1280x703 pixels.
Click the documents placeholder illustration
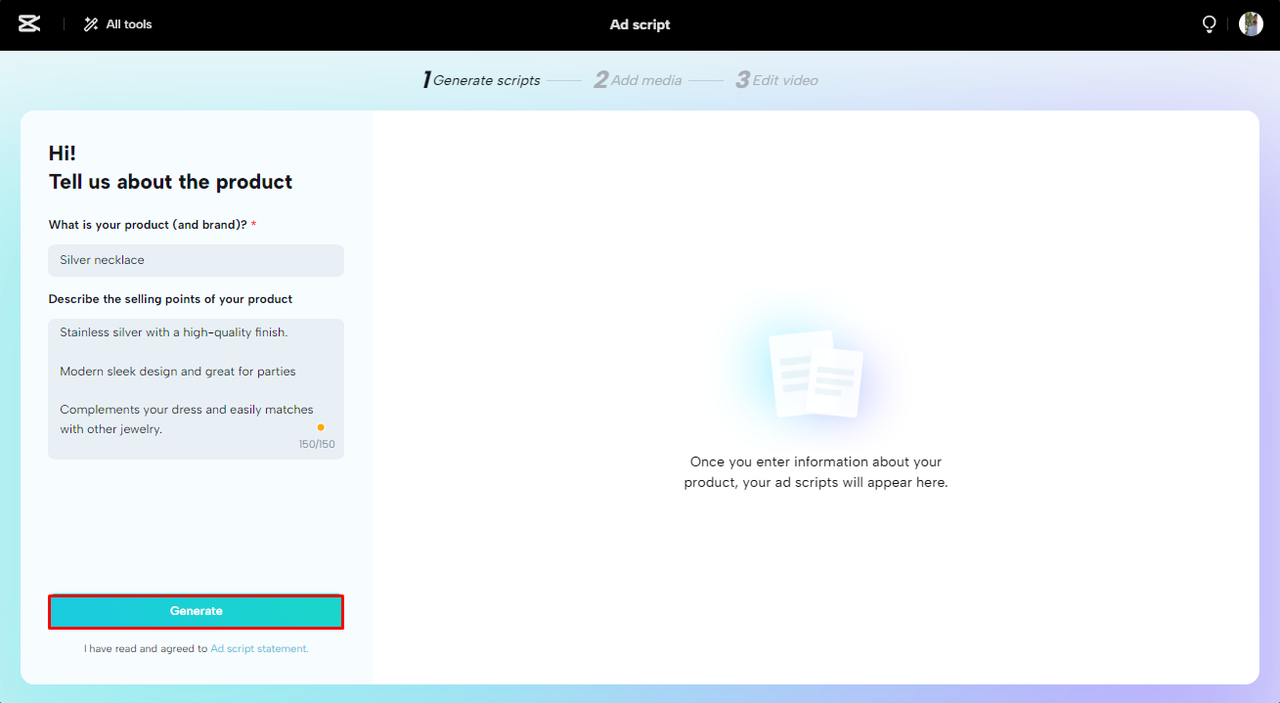point(816,374)
